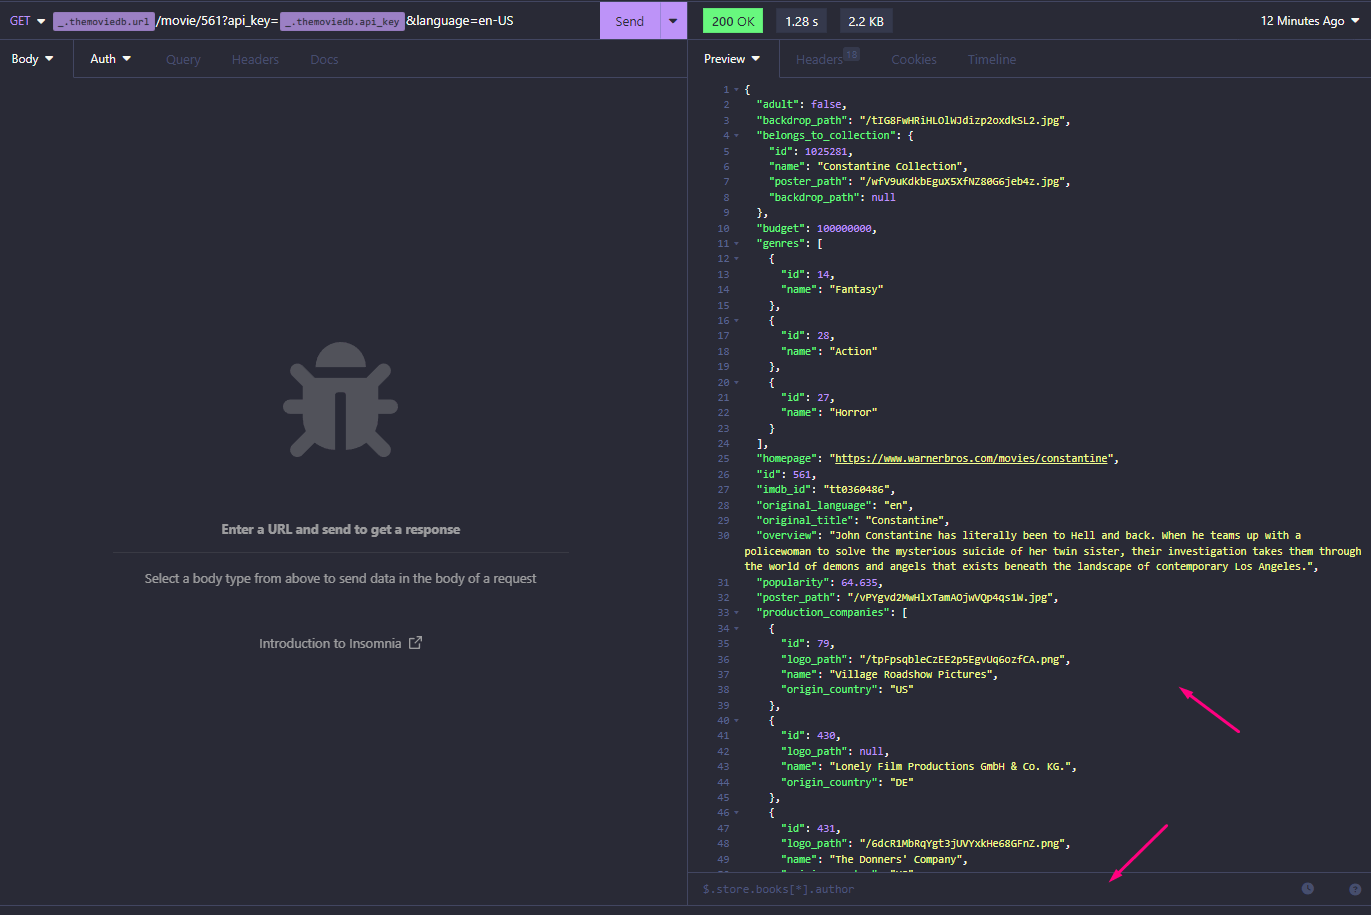Click the "id": 79 company line

tap(807, 643)
